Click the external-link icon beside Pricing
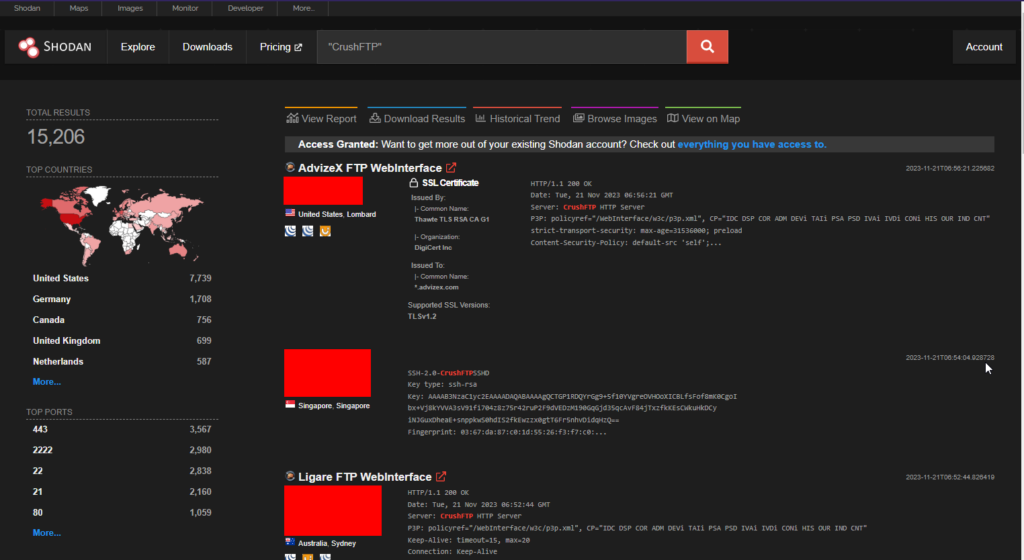Image resolution: width=1024 pixels, height=560 pixels. [x=298, y=47]
